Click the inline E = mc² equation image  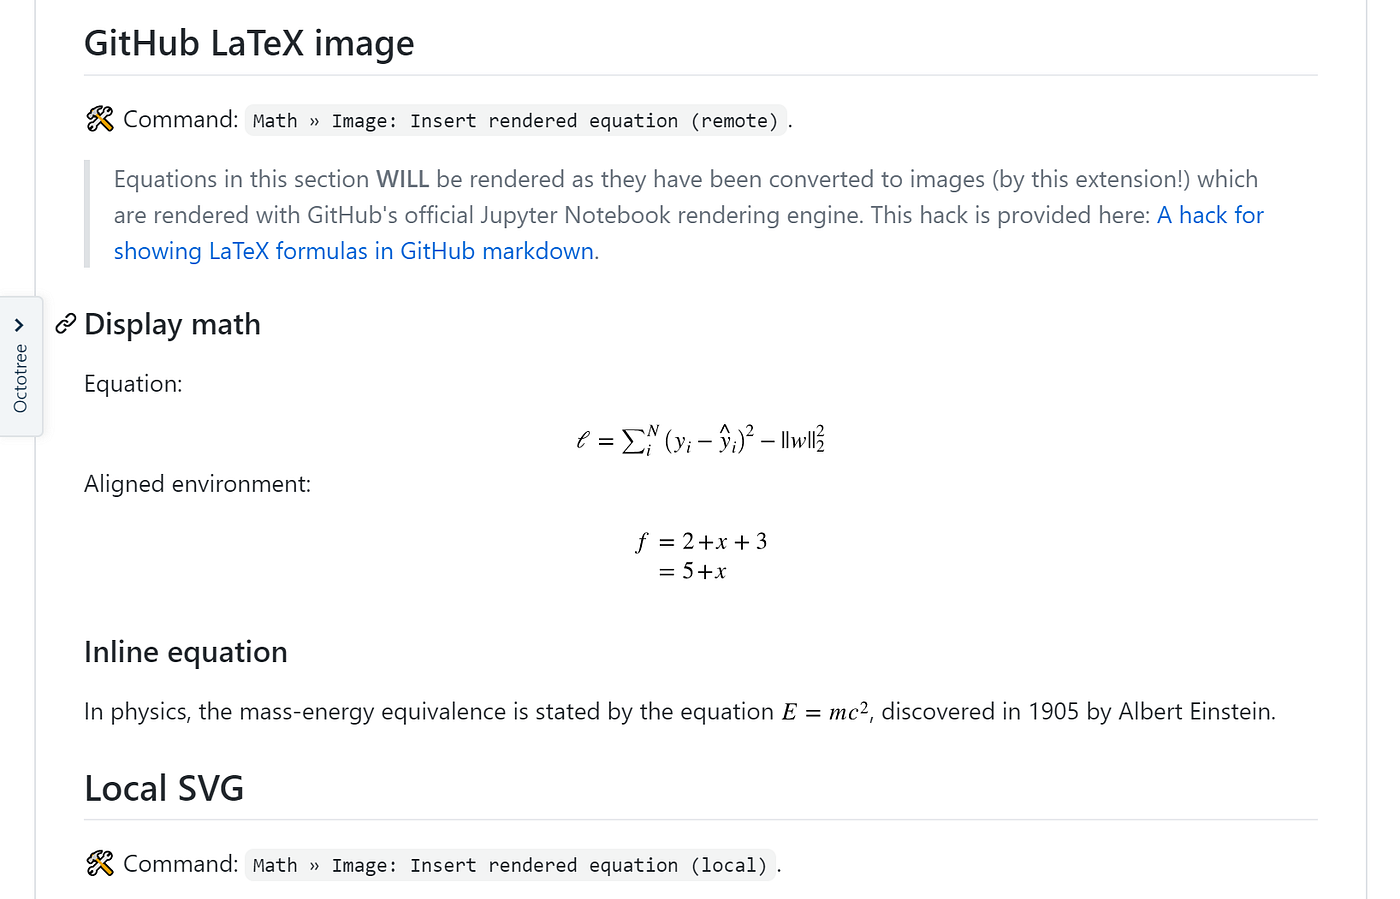pos(825,712)
